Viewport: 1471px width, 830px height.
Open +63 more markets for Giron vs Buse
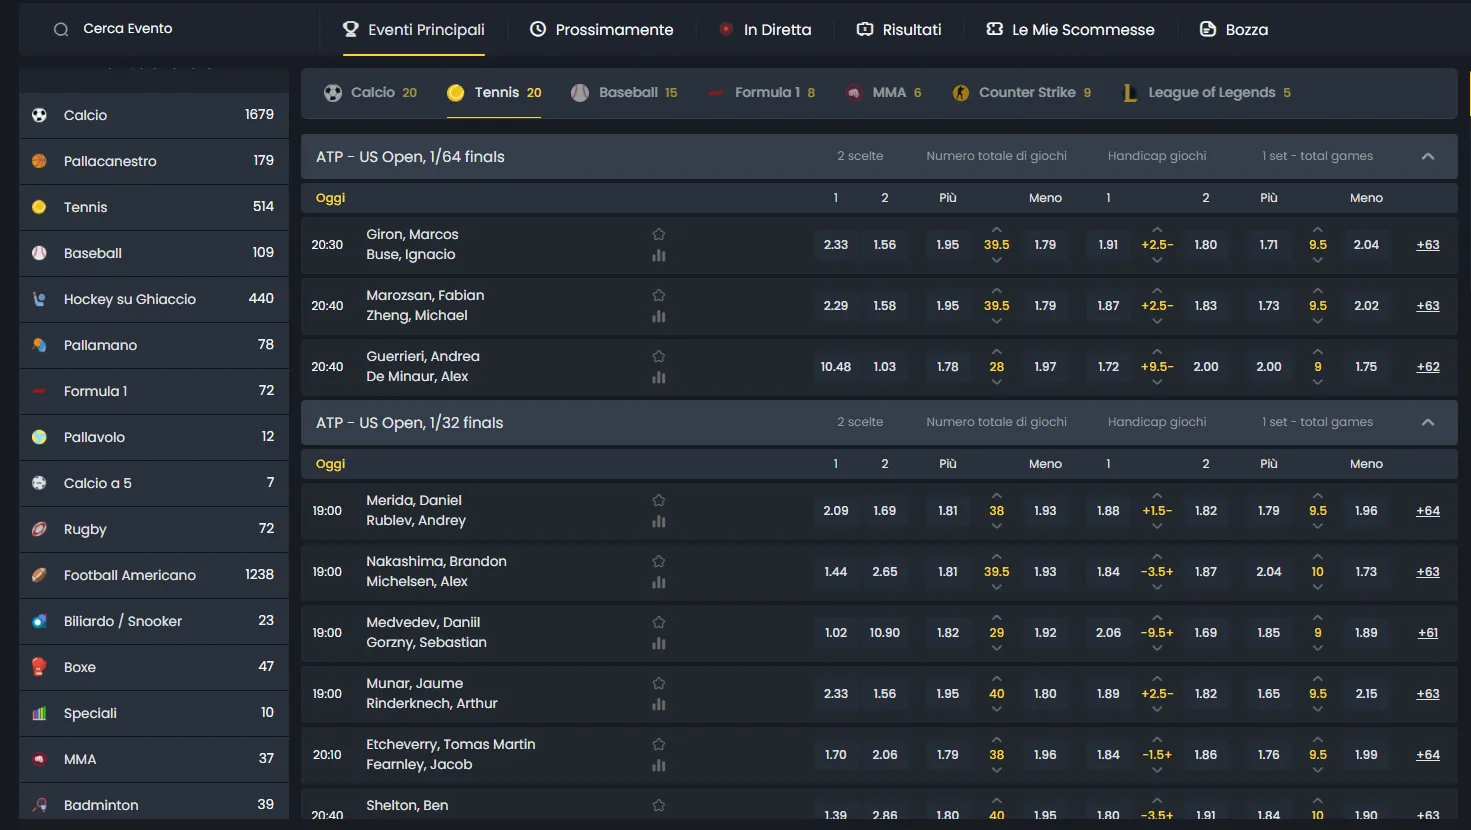coord(1427,245)
